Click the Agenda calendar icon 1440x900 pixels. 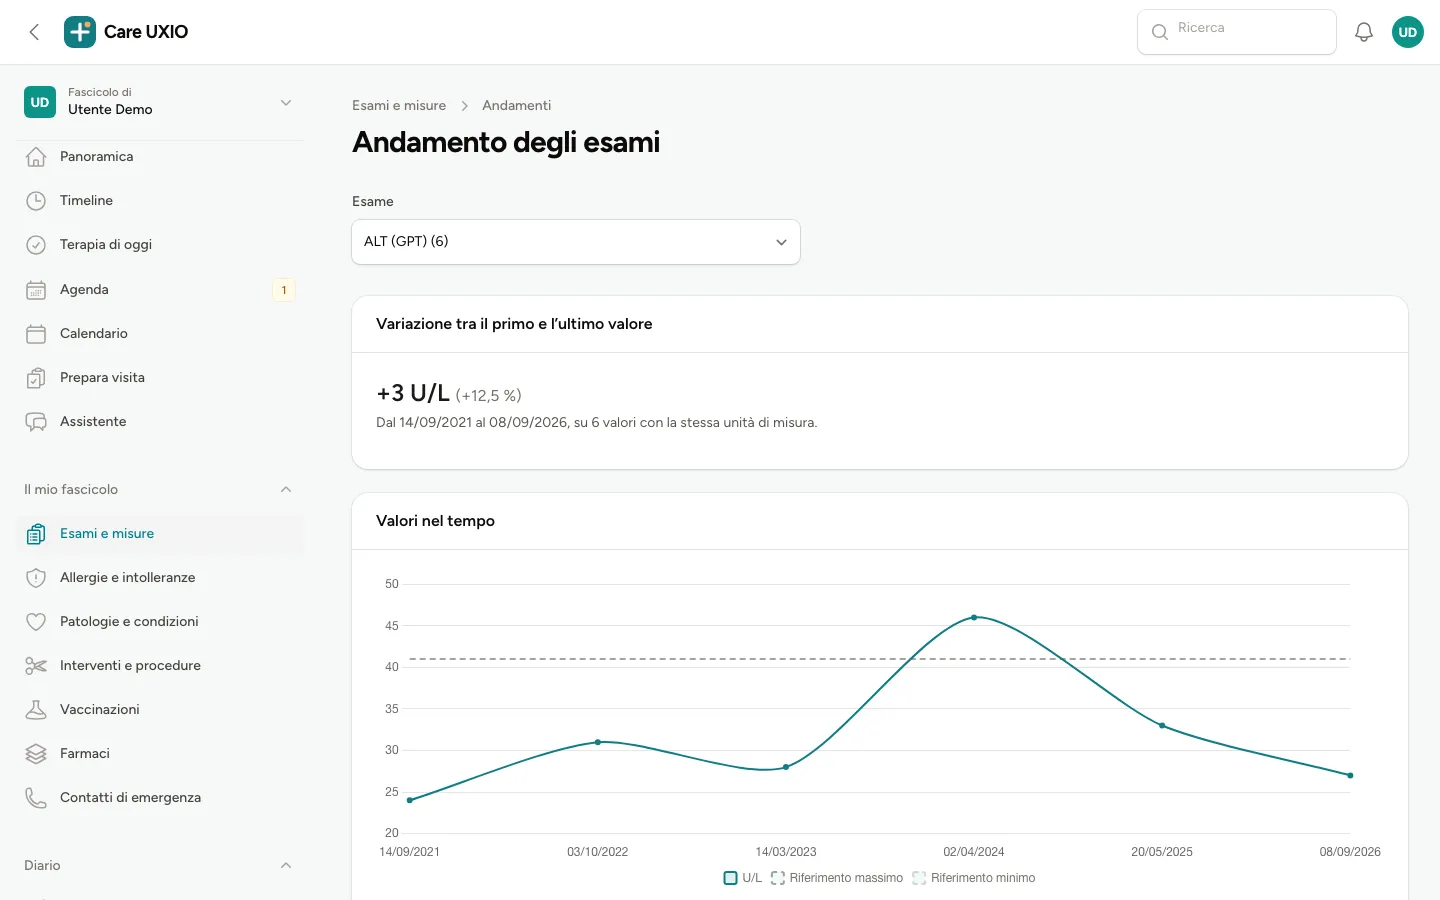(36, 290)
